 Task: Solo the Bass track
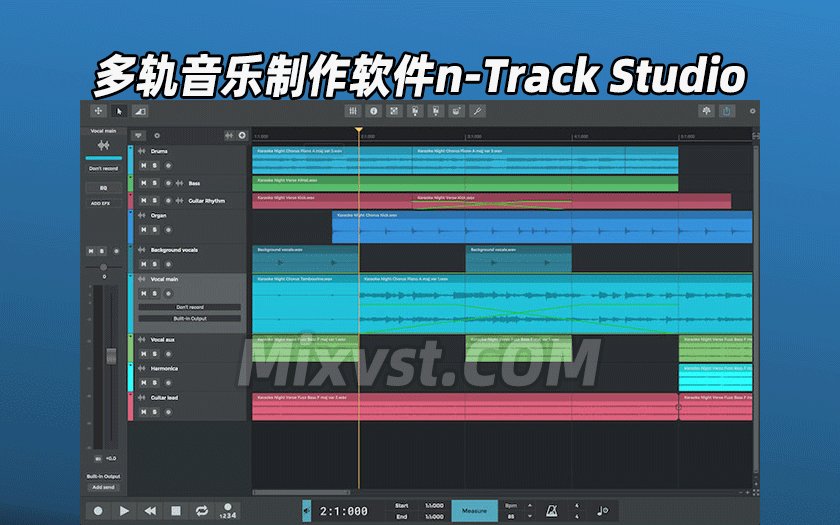pos(155,183)
